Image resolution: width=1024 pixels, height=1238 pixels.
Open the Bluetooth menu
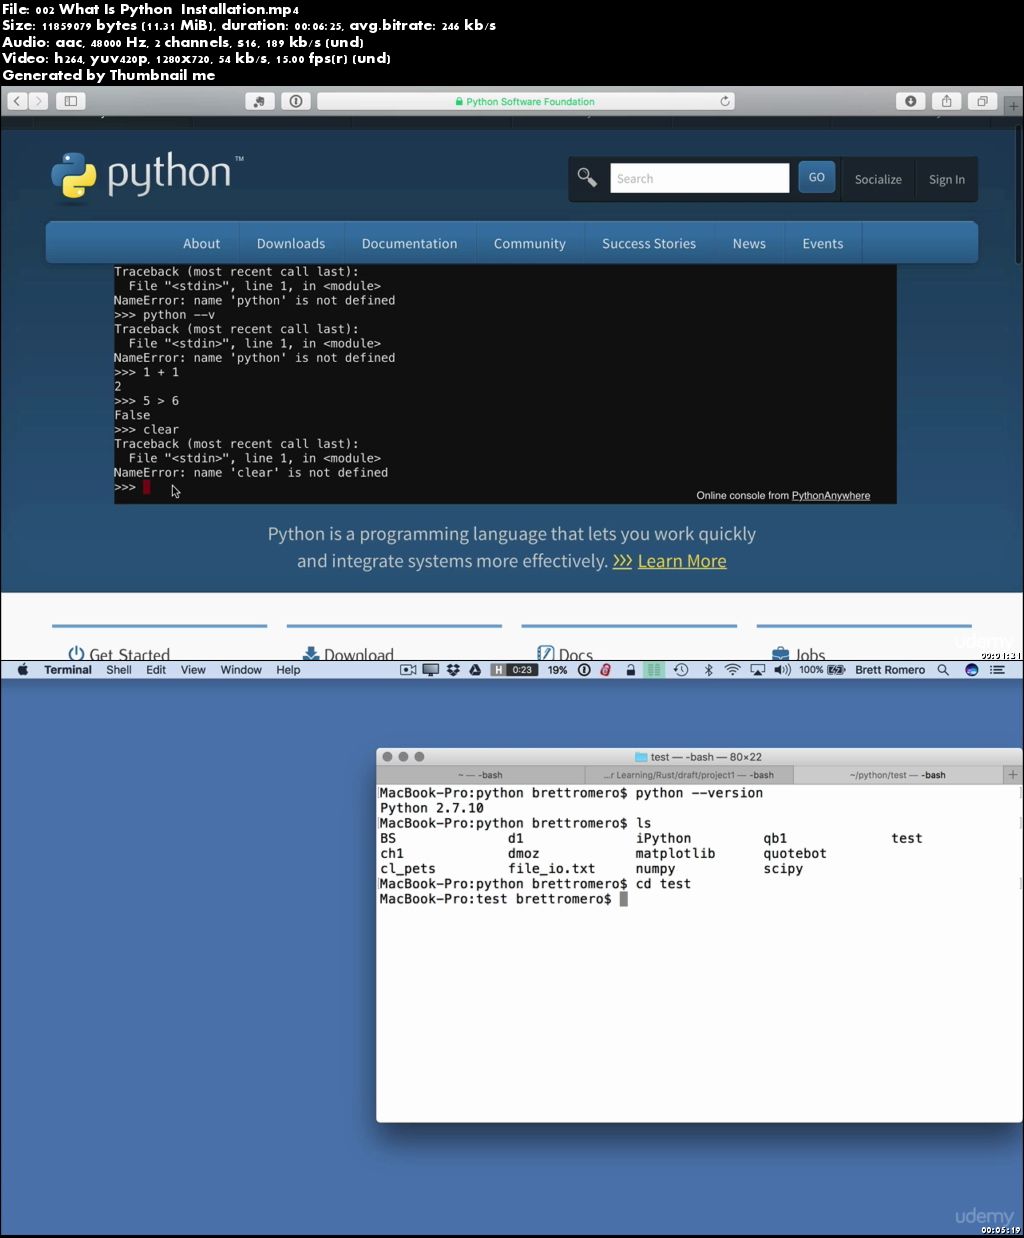click(708, 670)
